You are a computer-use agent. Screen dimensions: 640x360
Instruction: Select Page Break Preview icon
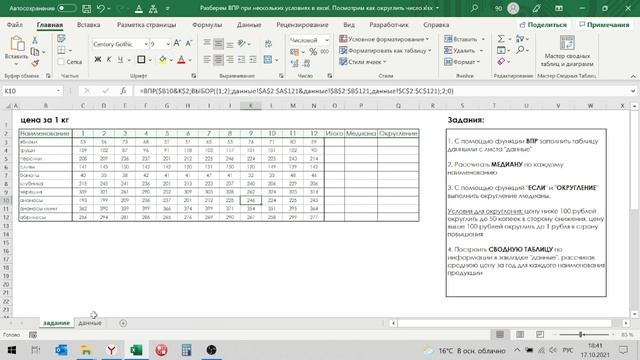click(540, 335)
